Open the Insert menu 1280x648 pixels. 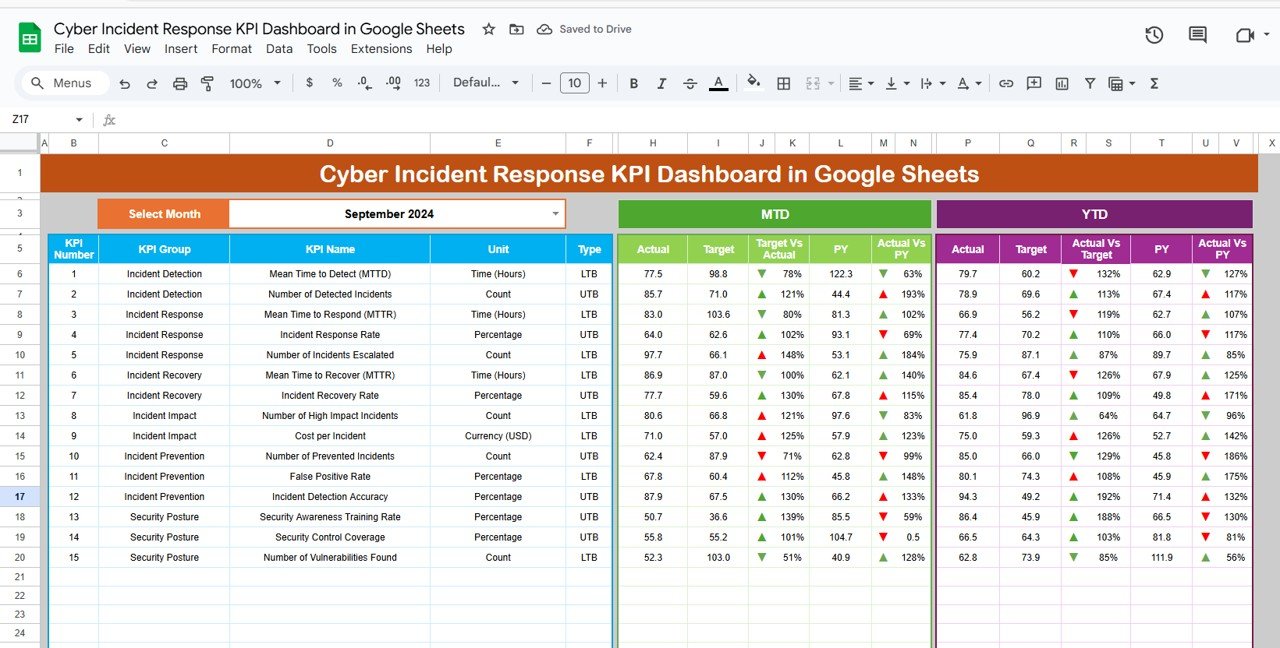[181, 48]
